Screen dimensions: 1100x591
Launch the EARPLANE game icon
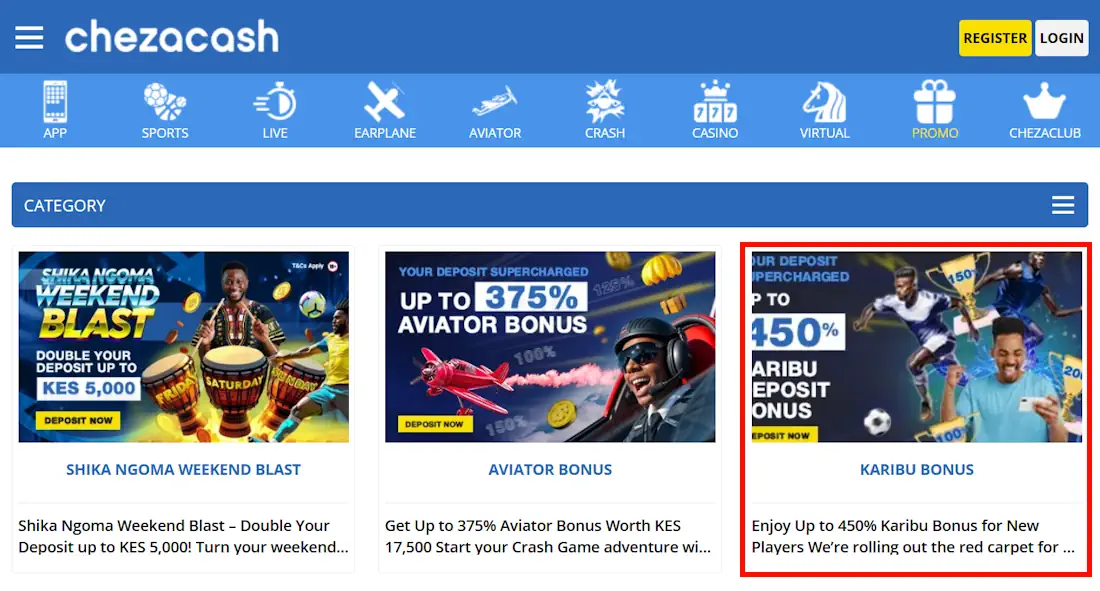tap(384, 102)
